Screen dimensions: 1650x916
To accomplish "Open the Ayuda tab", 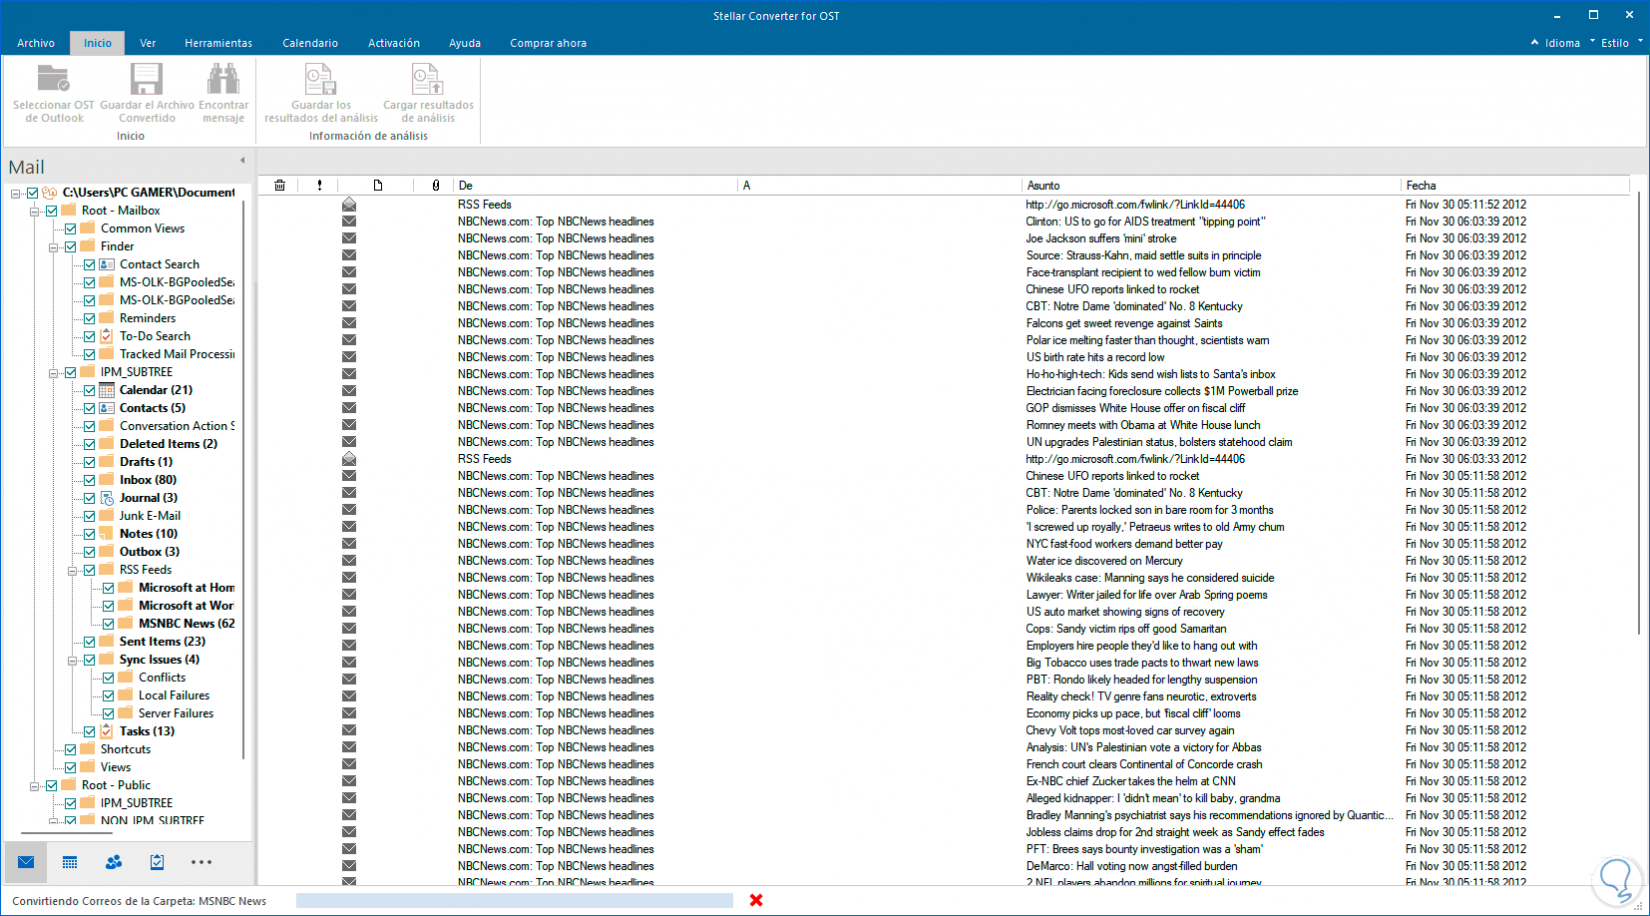I will tap(465, 43).
